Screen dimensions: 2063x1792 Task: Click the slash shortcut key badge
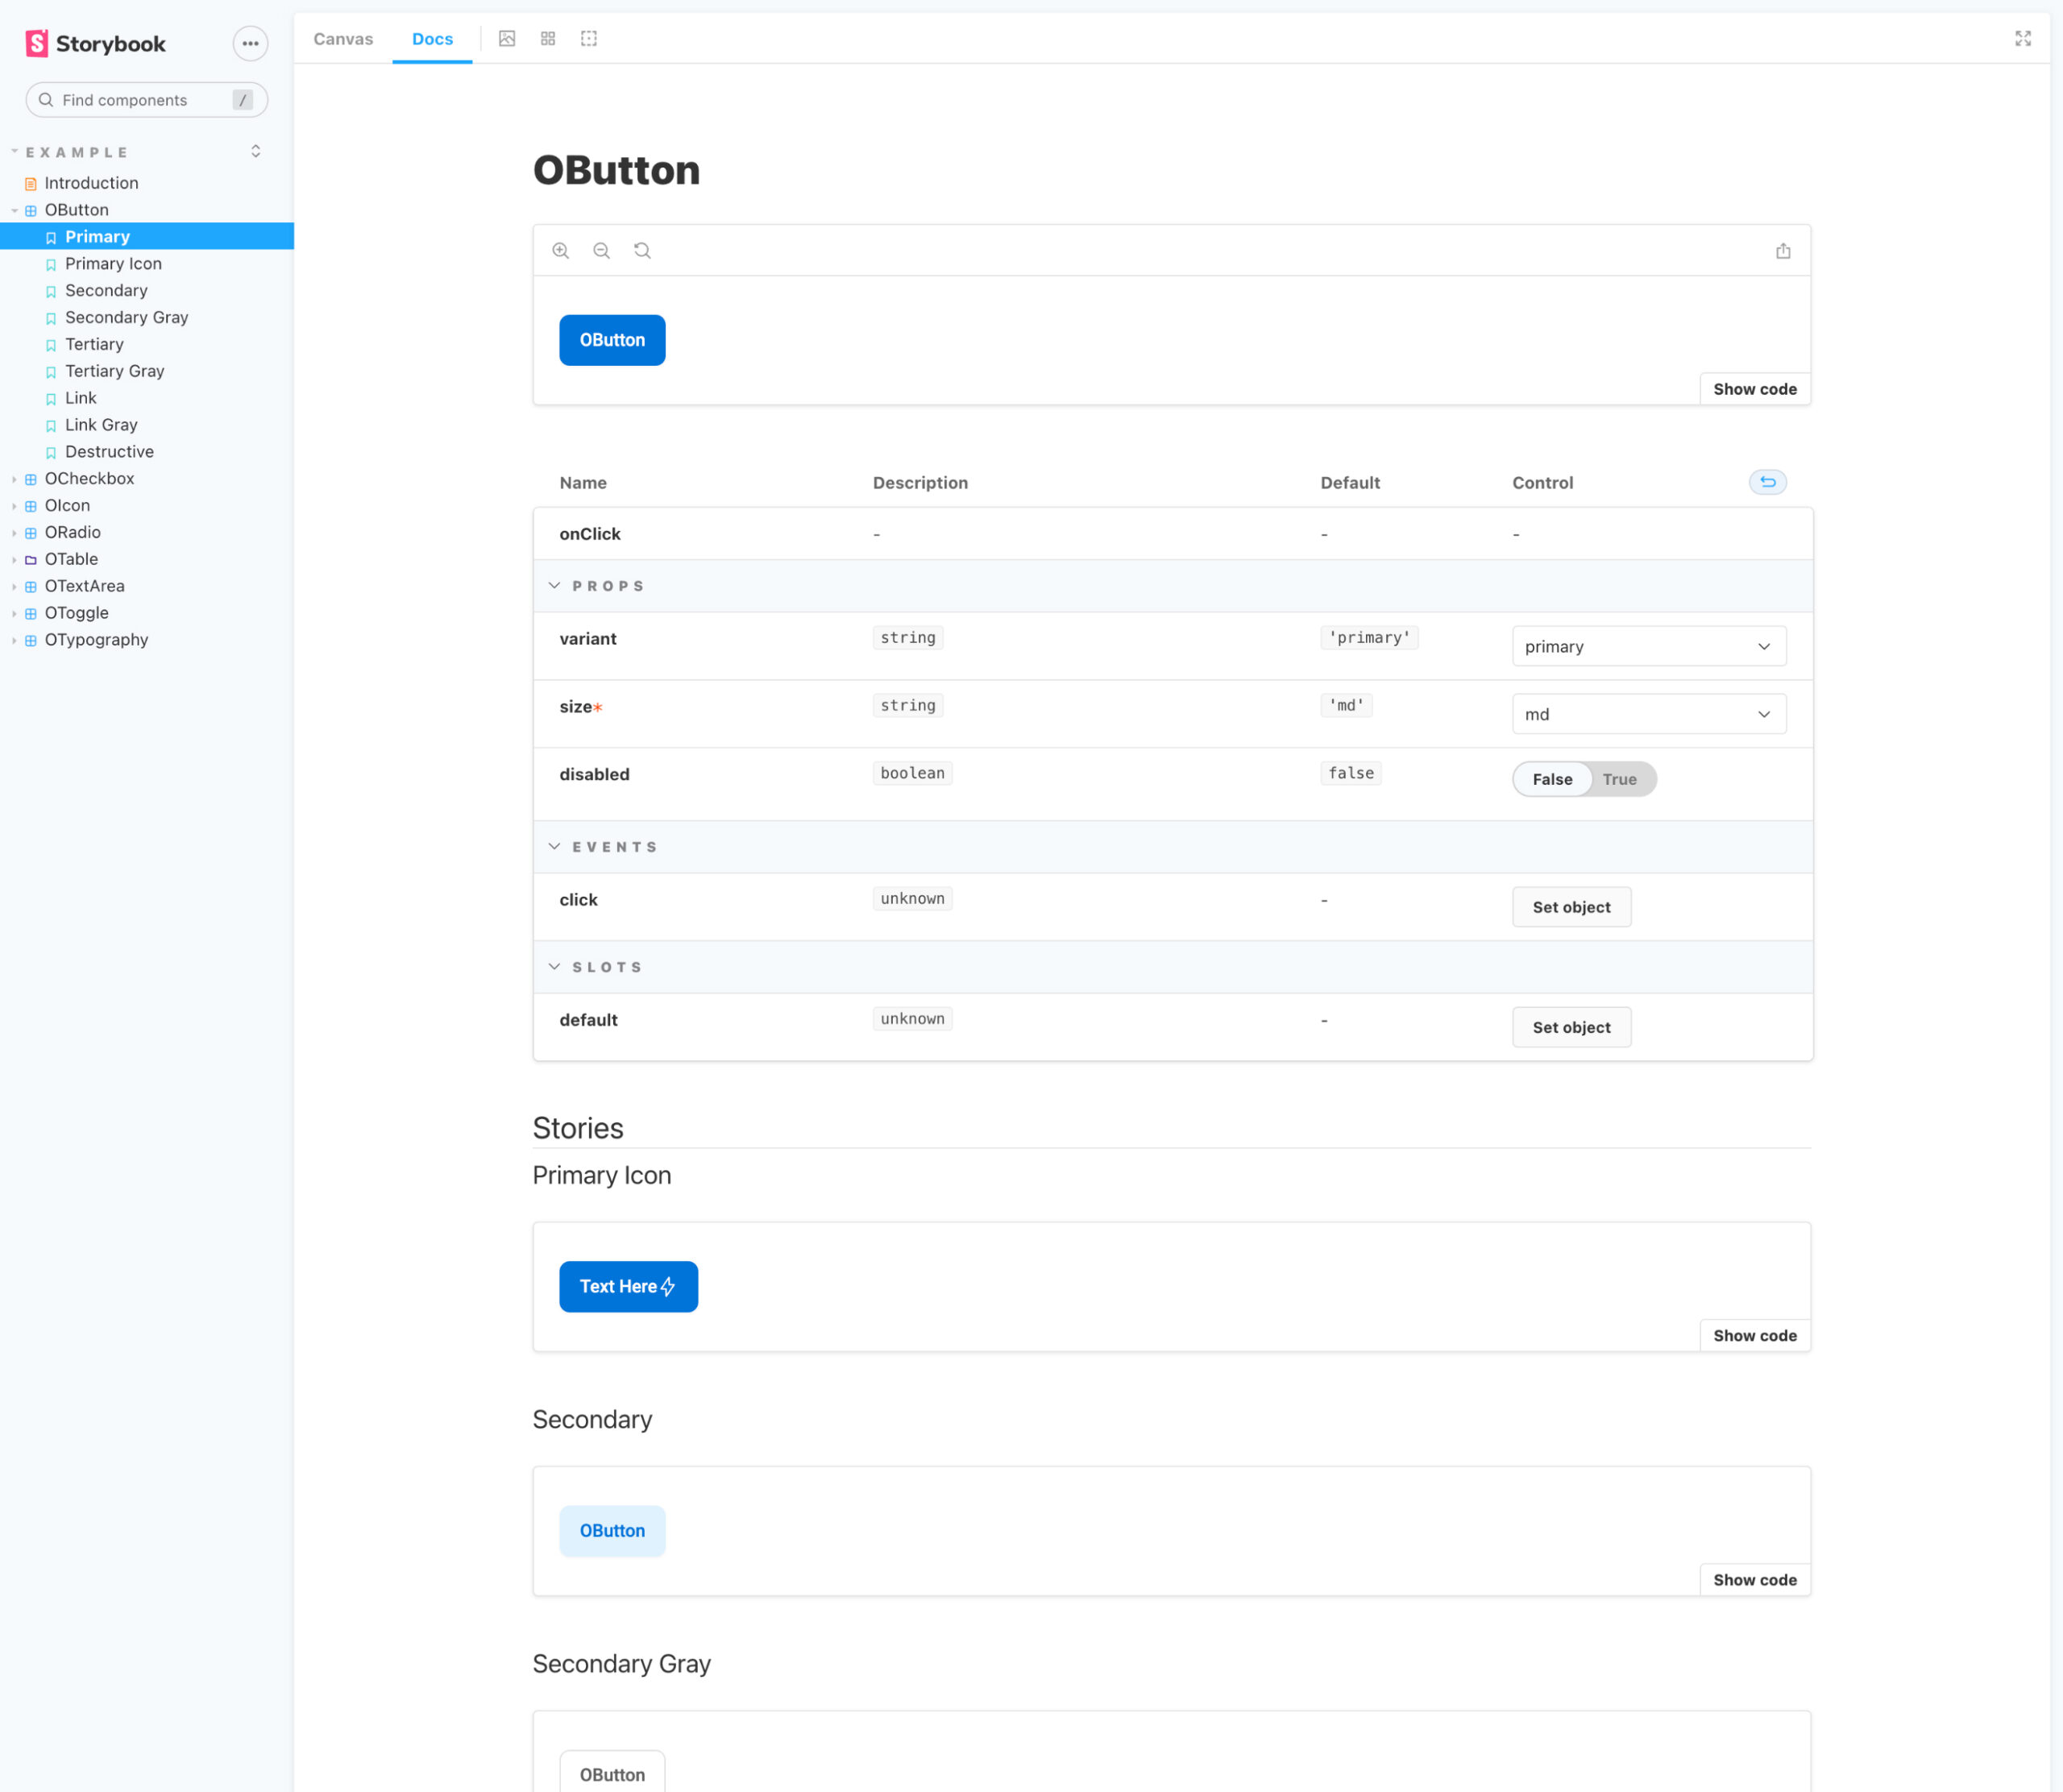click(x=242, y=100)
